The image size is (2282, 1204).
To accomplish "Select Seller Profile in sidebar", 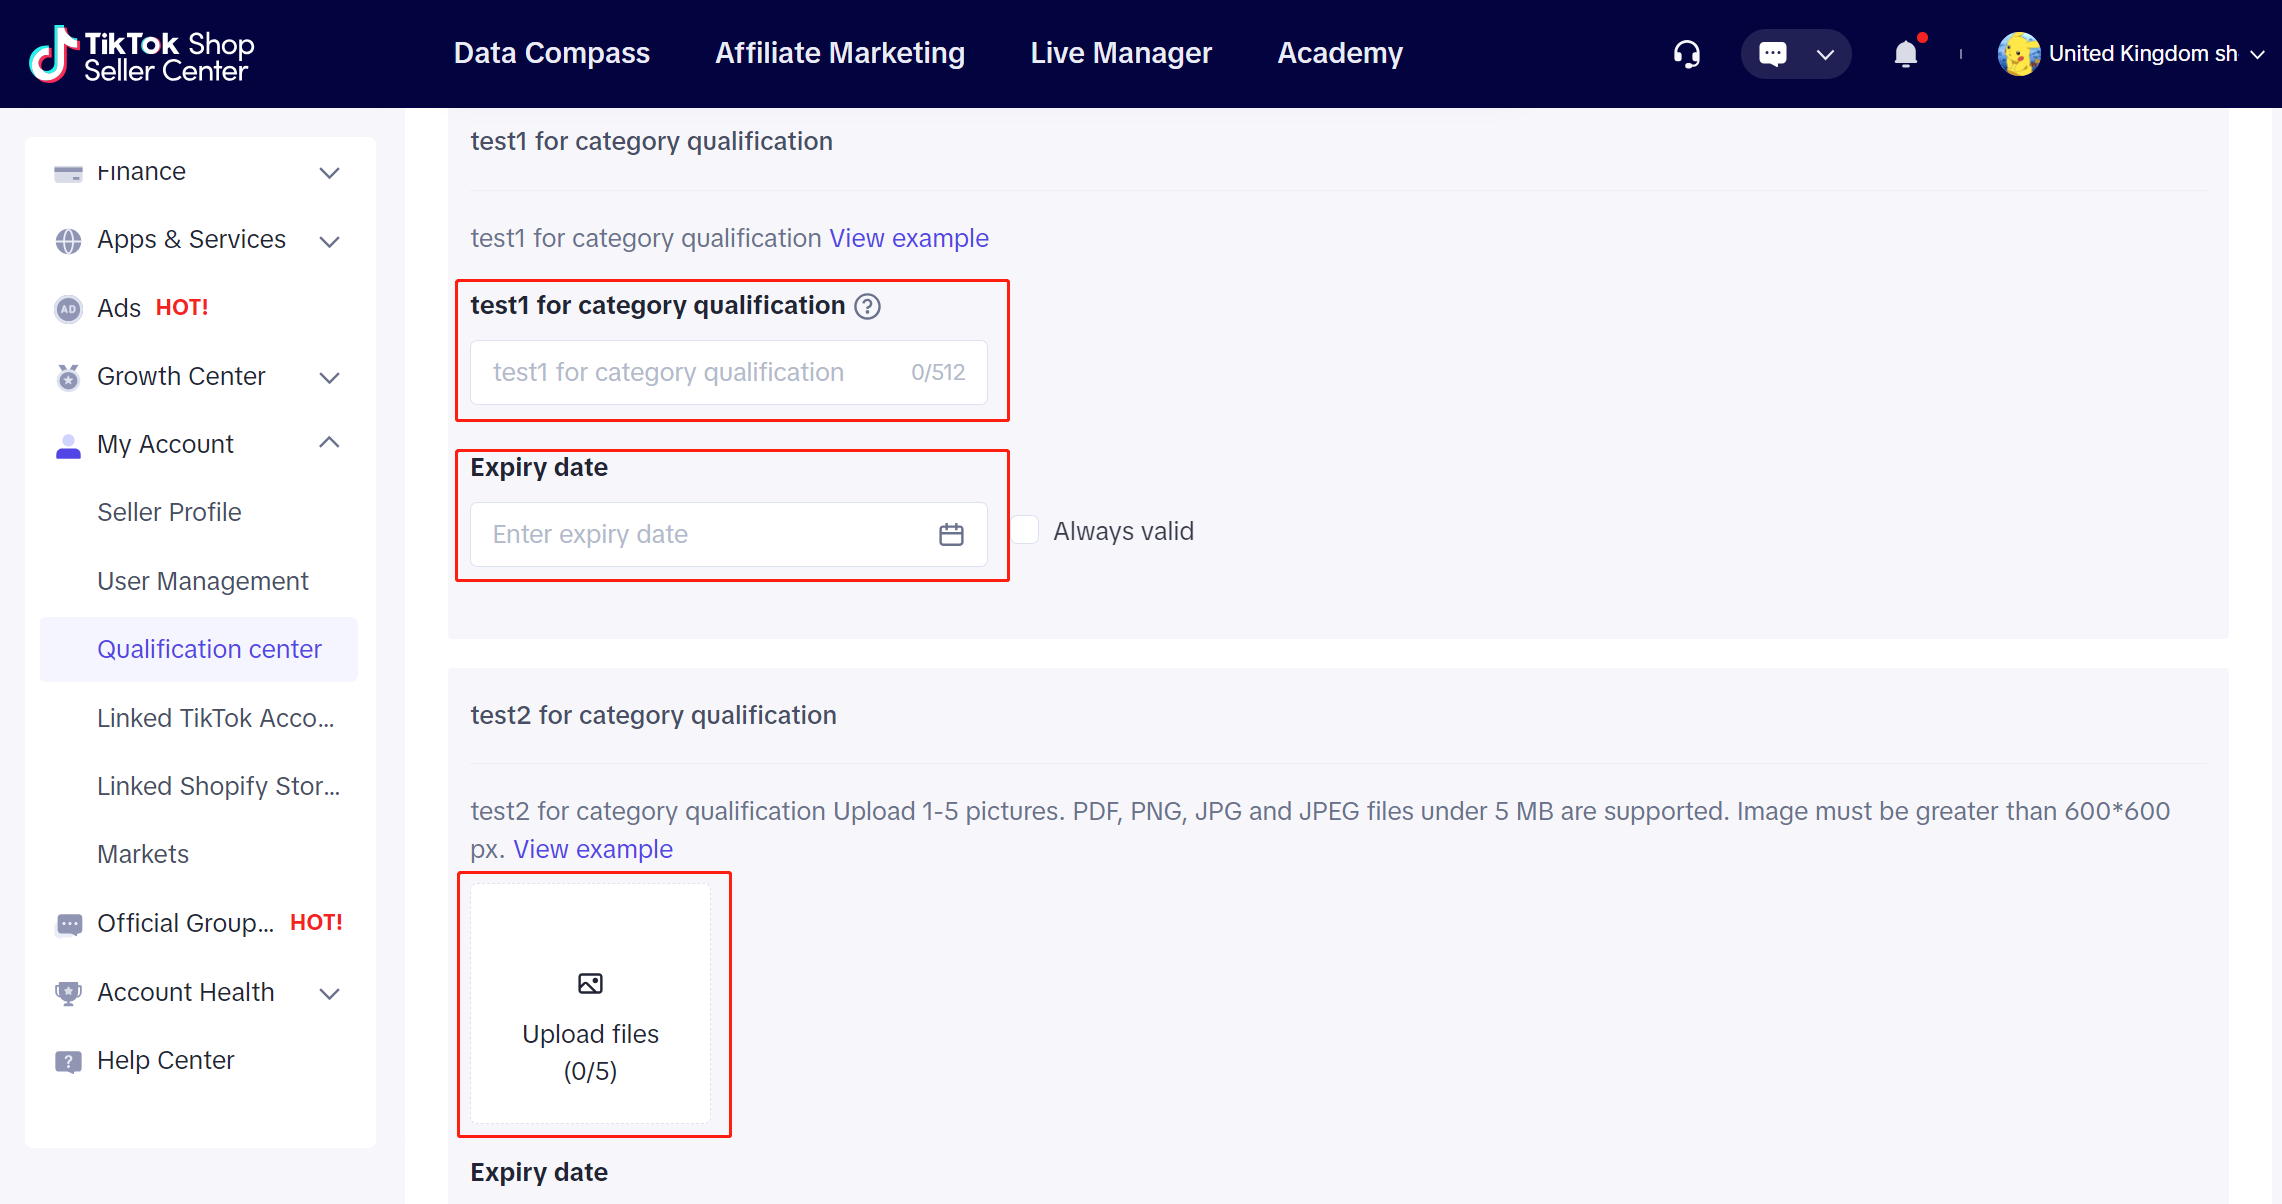I will tap(169, 512).
